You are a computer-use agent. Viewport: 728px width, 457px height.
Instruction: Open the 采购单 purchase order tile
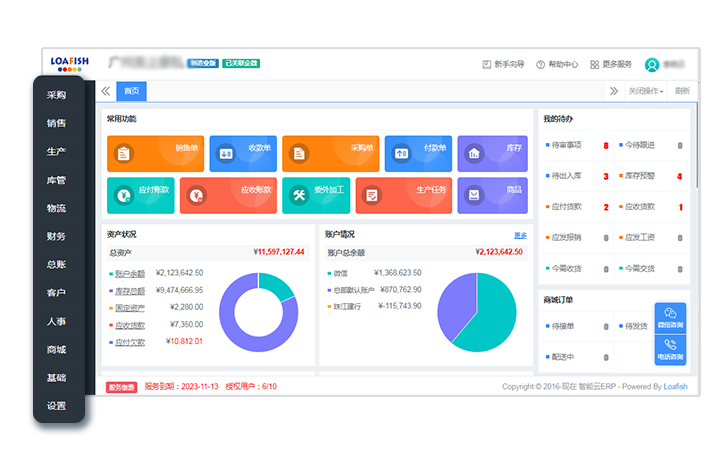pos(330,153)
